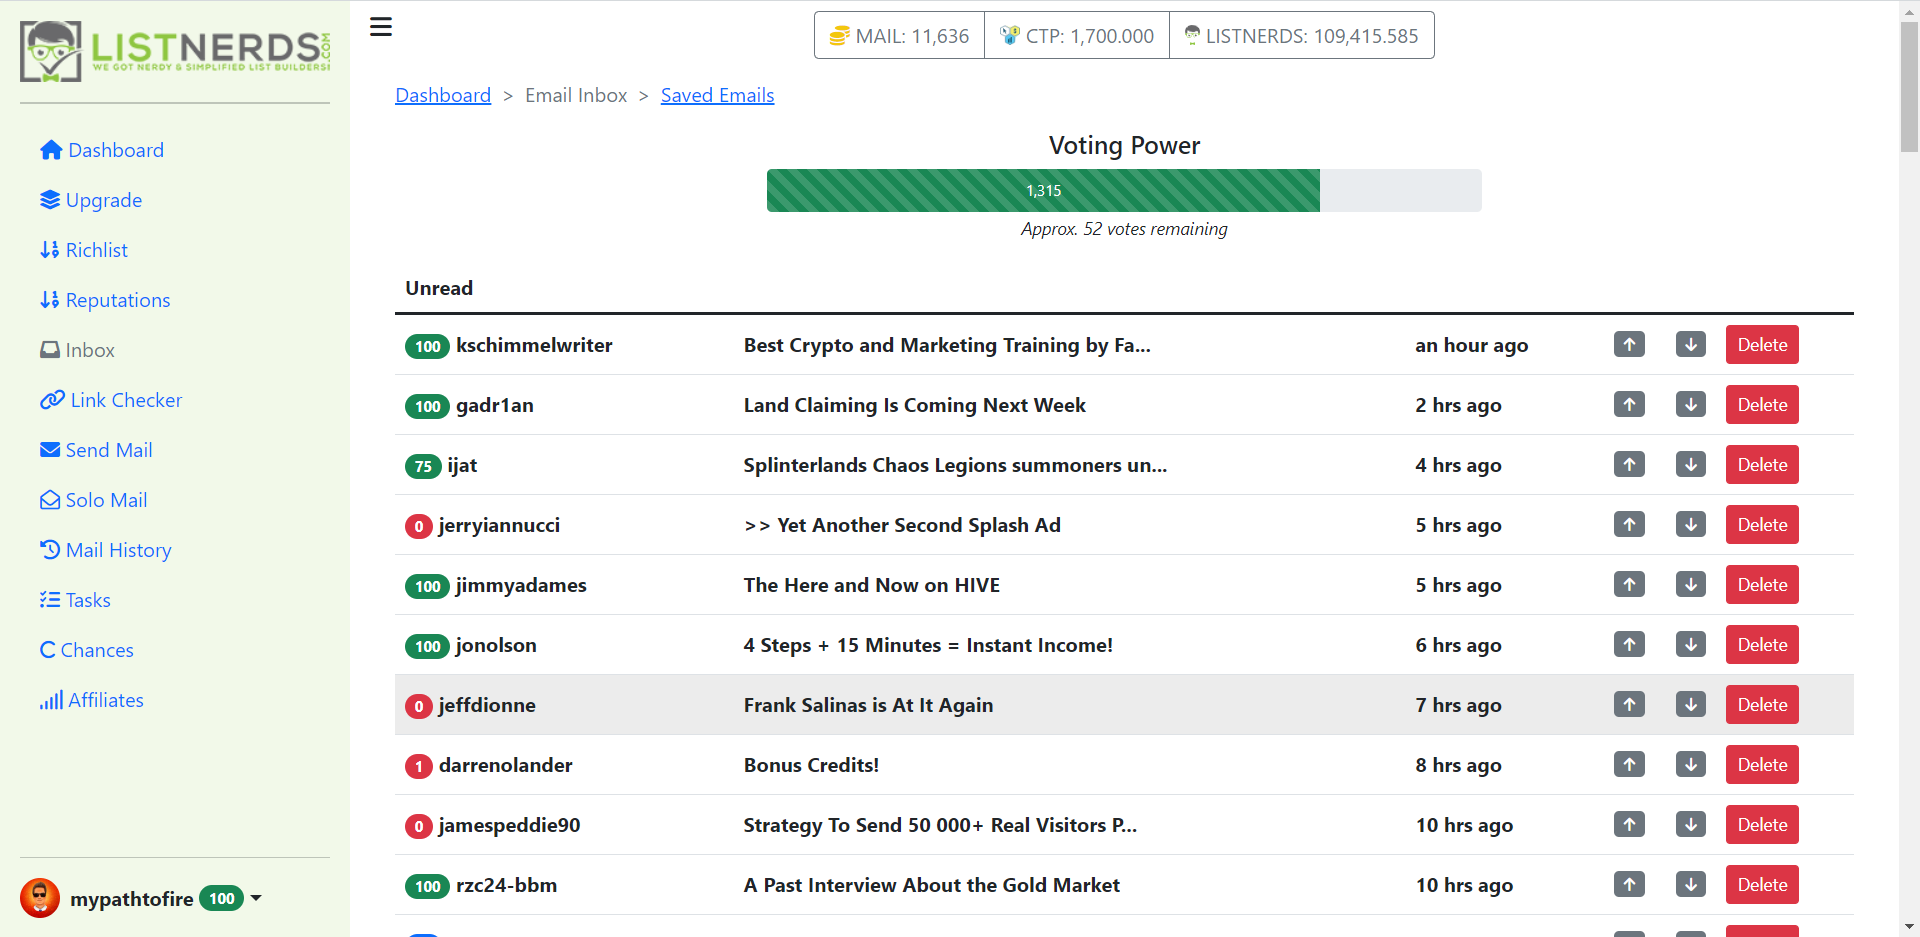Upvote the jerryiannucci email

click(1629, 525)
